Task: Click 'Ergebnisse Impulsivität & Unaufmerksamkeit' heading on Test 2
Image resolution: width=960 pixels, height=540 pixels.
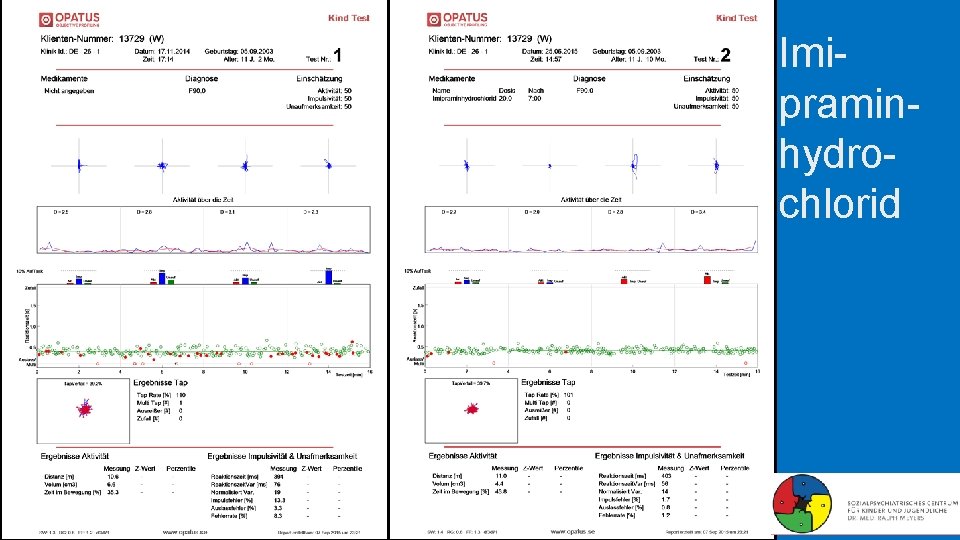Action: pyautogui.click(x=670, y=456)
